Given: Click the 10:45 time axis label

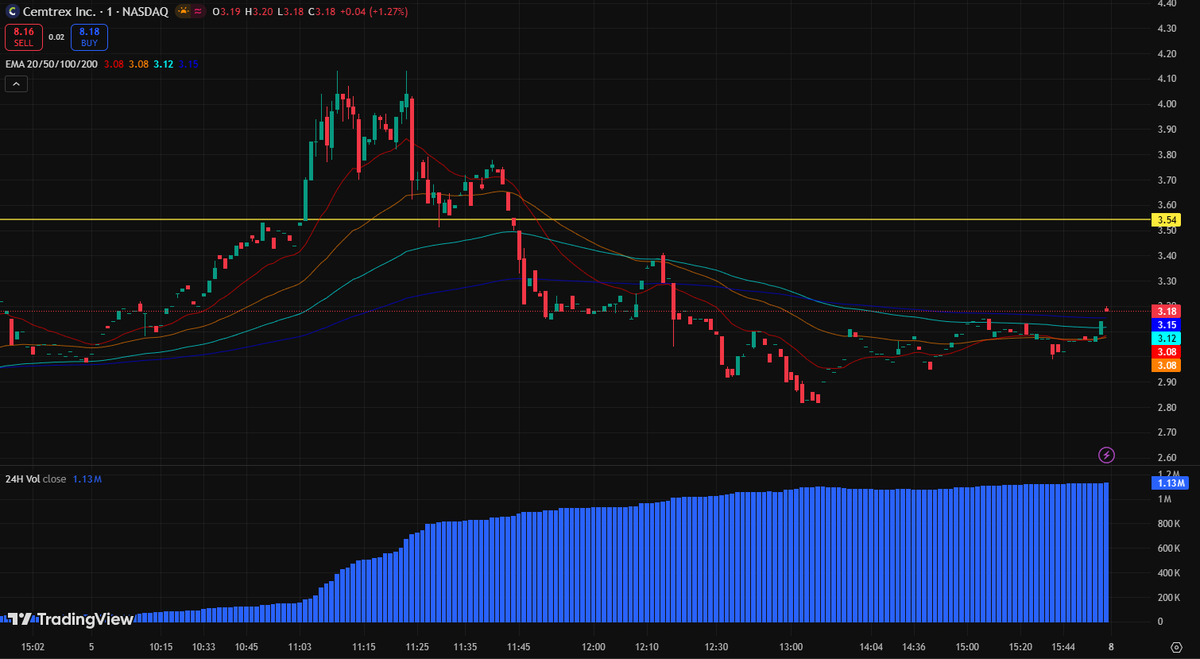Looking at the screenshot, I should click(x=248, y=646).
